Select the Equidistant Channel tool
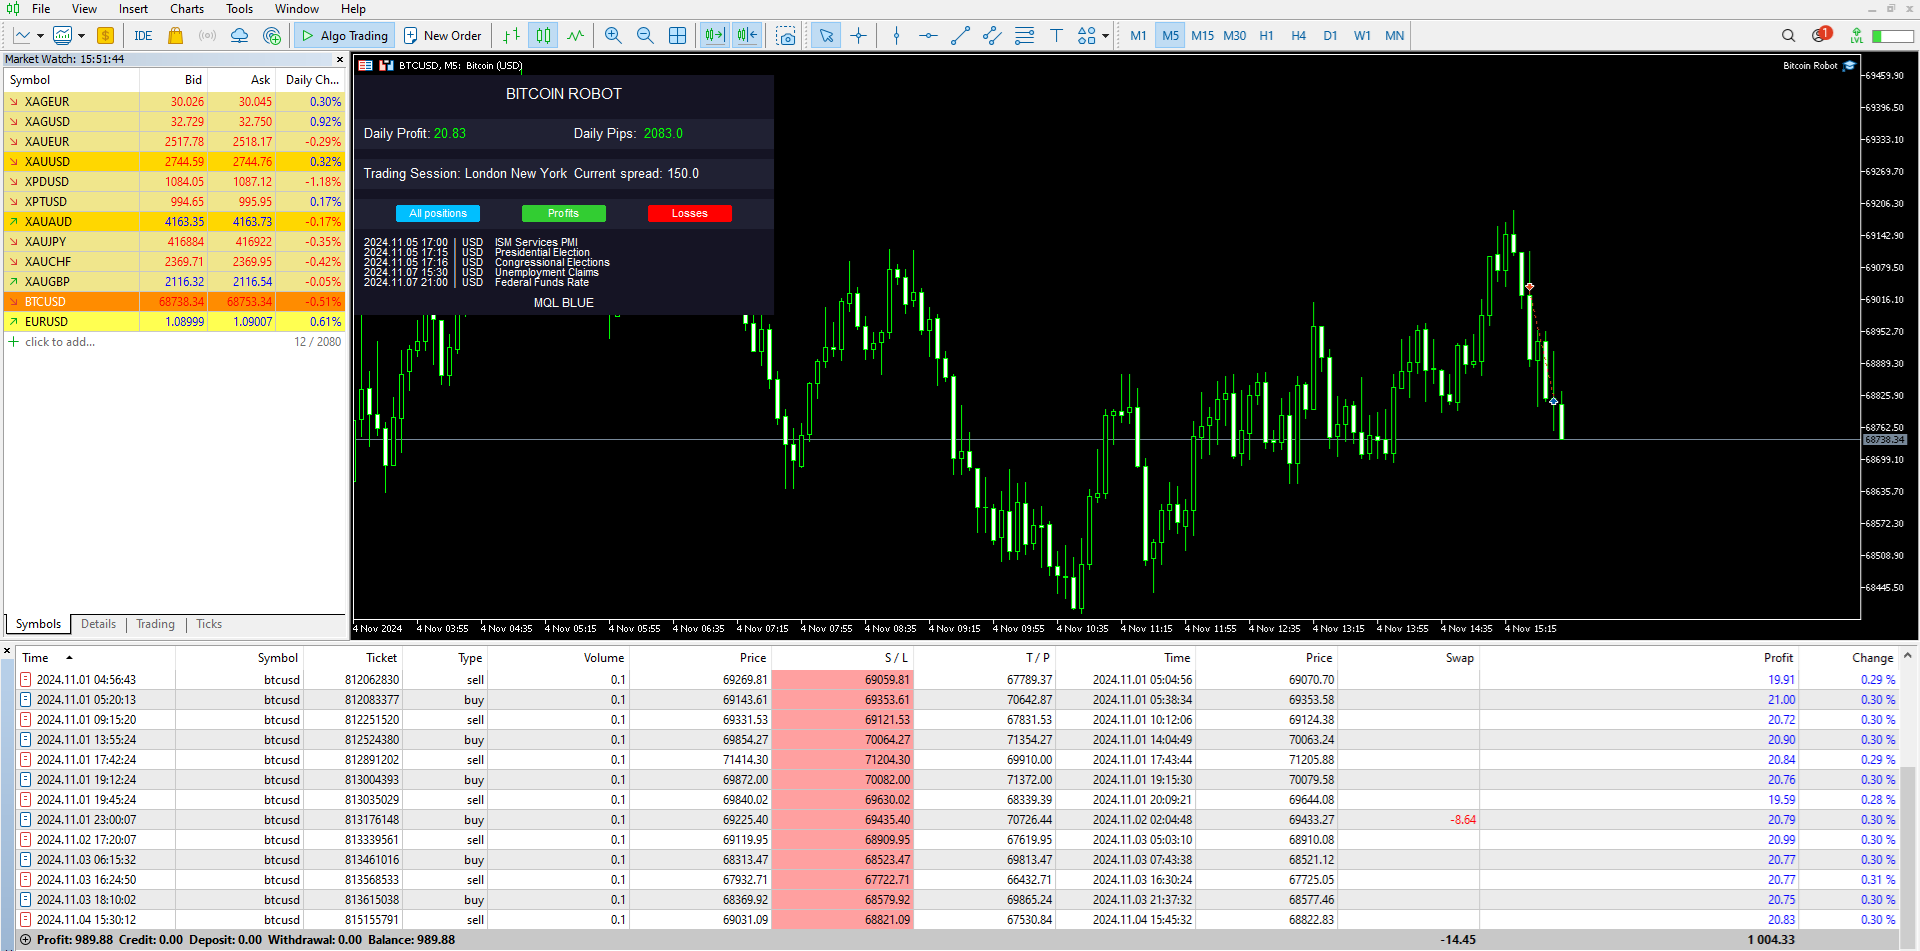This screenshot has width=1920, height=951. 992,36
